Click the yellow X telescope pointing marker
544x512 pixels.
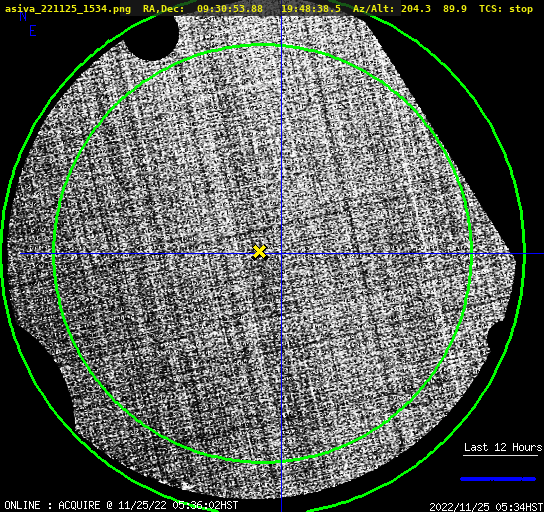[259, 252]
